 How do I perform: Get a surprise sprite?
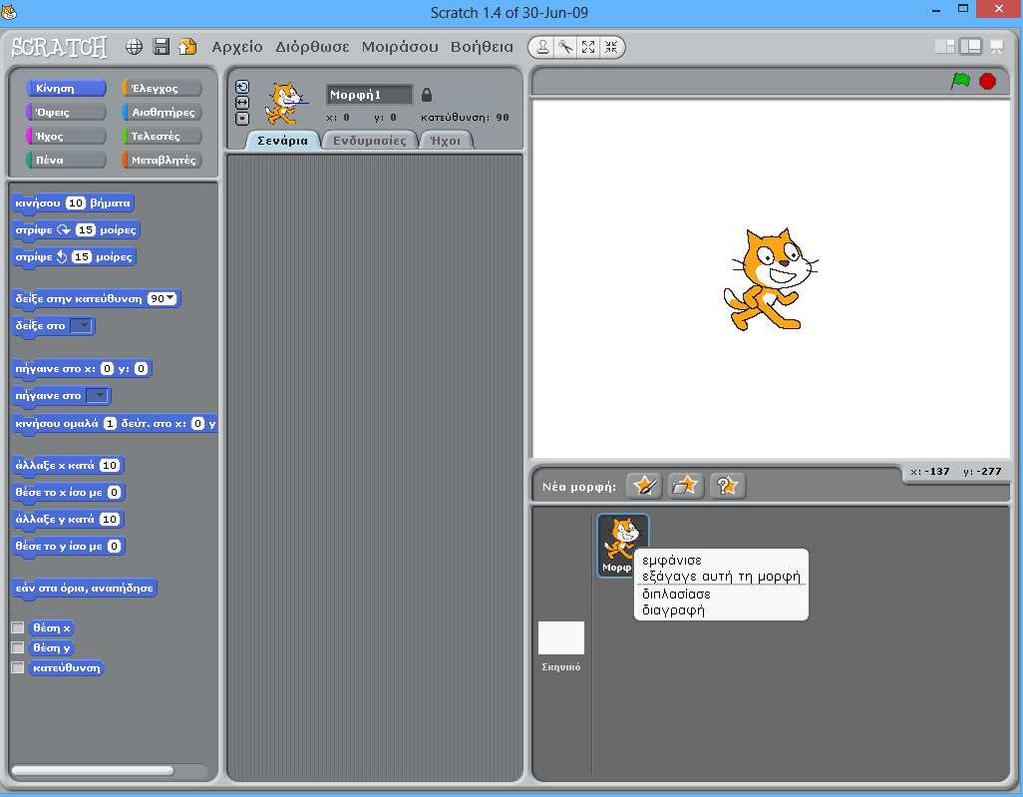[x=727, y=486]
